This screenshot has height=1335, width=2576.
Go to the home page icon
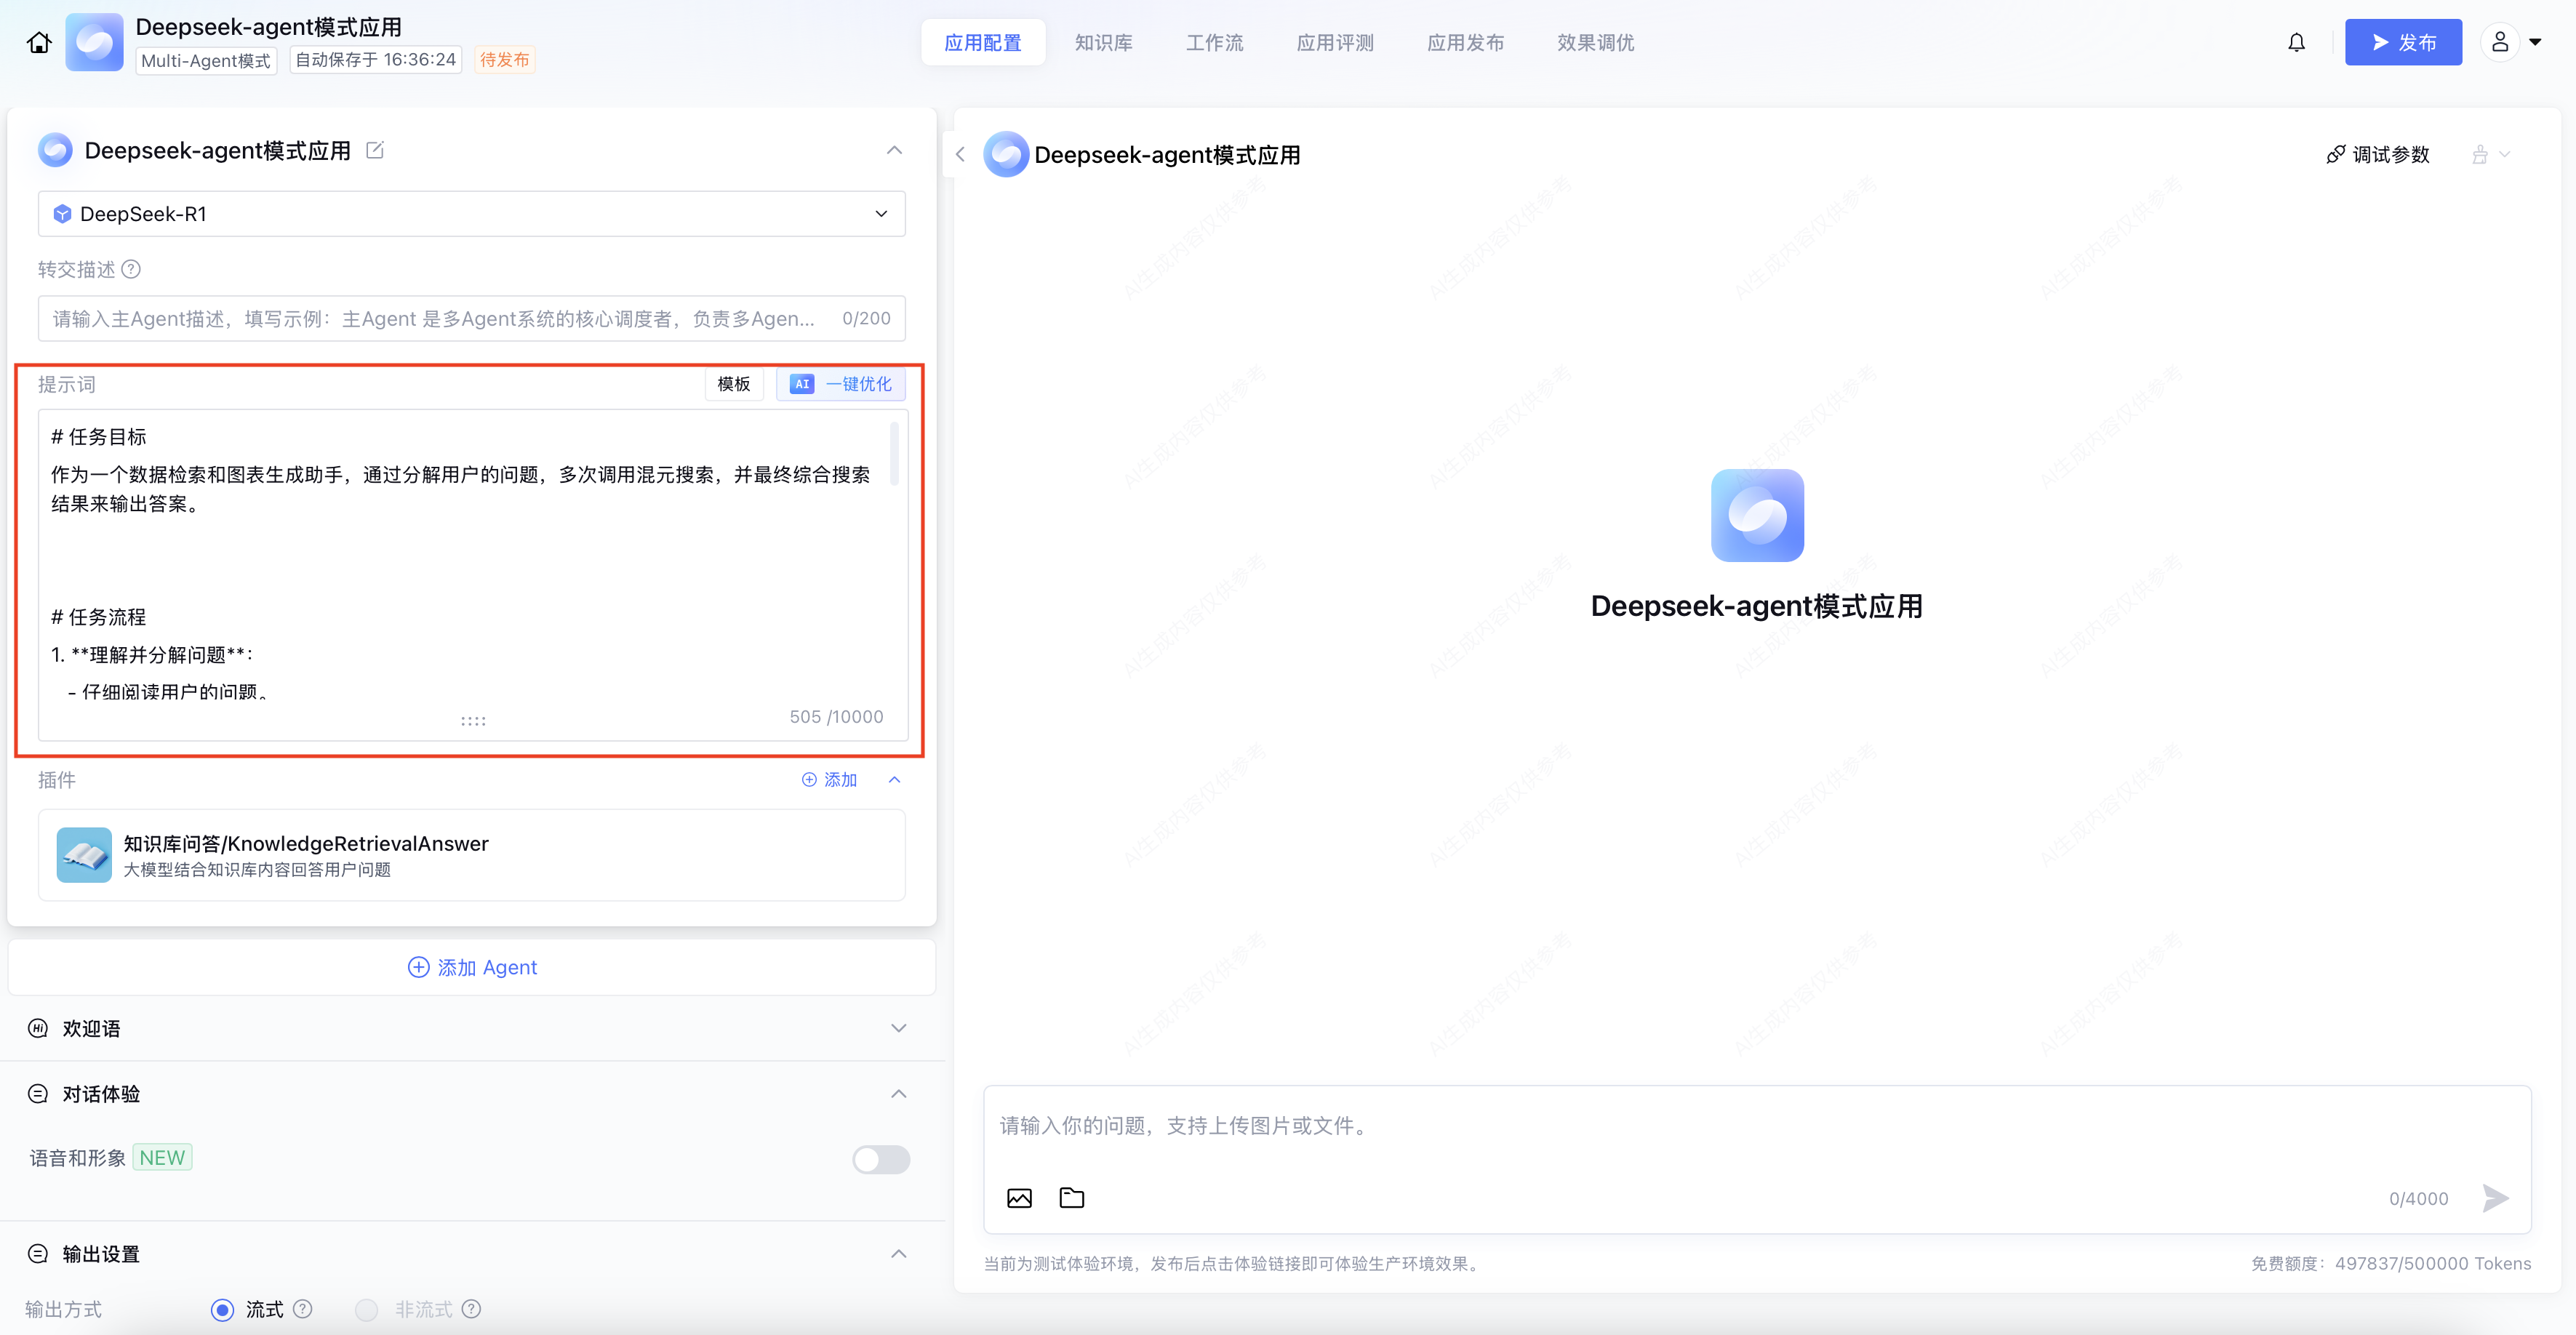pyautogui.click(x=39, y=42)
